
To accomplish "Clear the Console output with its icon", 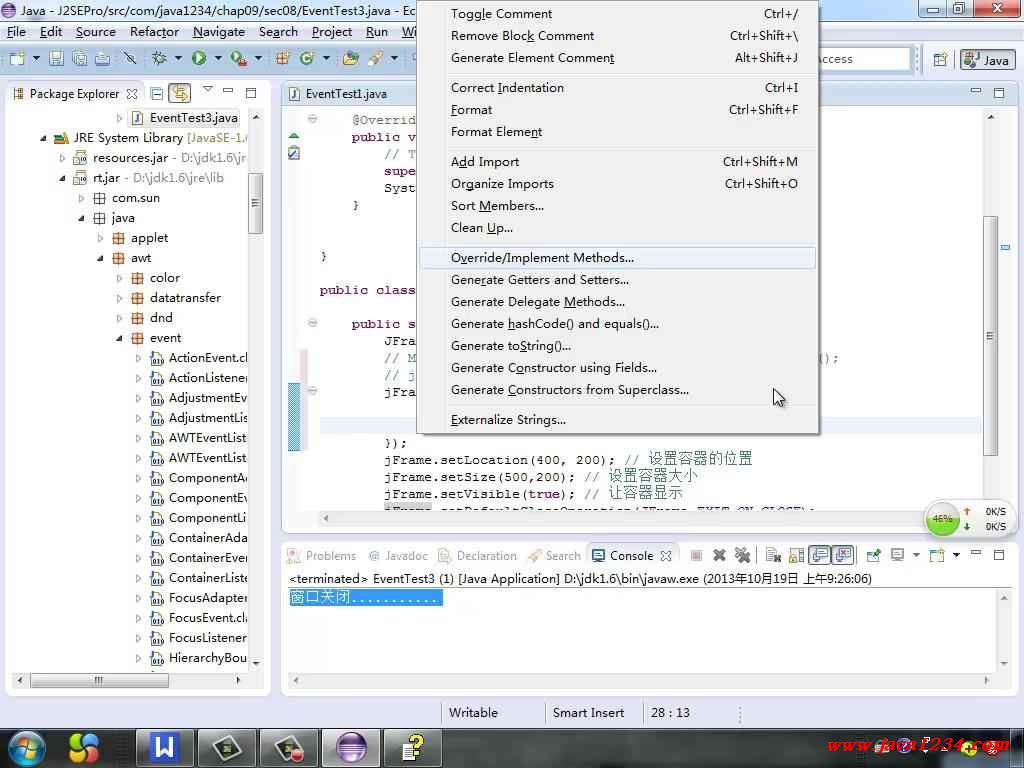I will point(773,555).
